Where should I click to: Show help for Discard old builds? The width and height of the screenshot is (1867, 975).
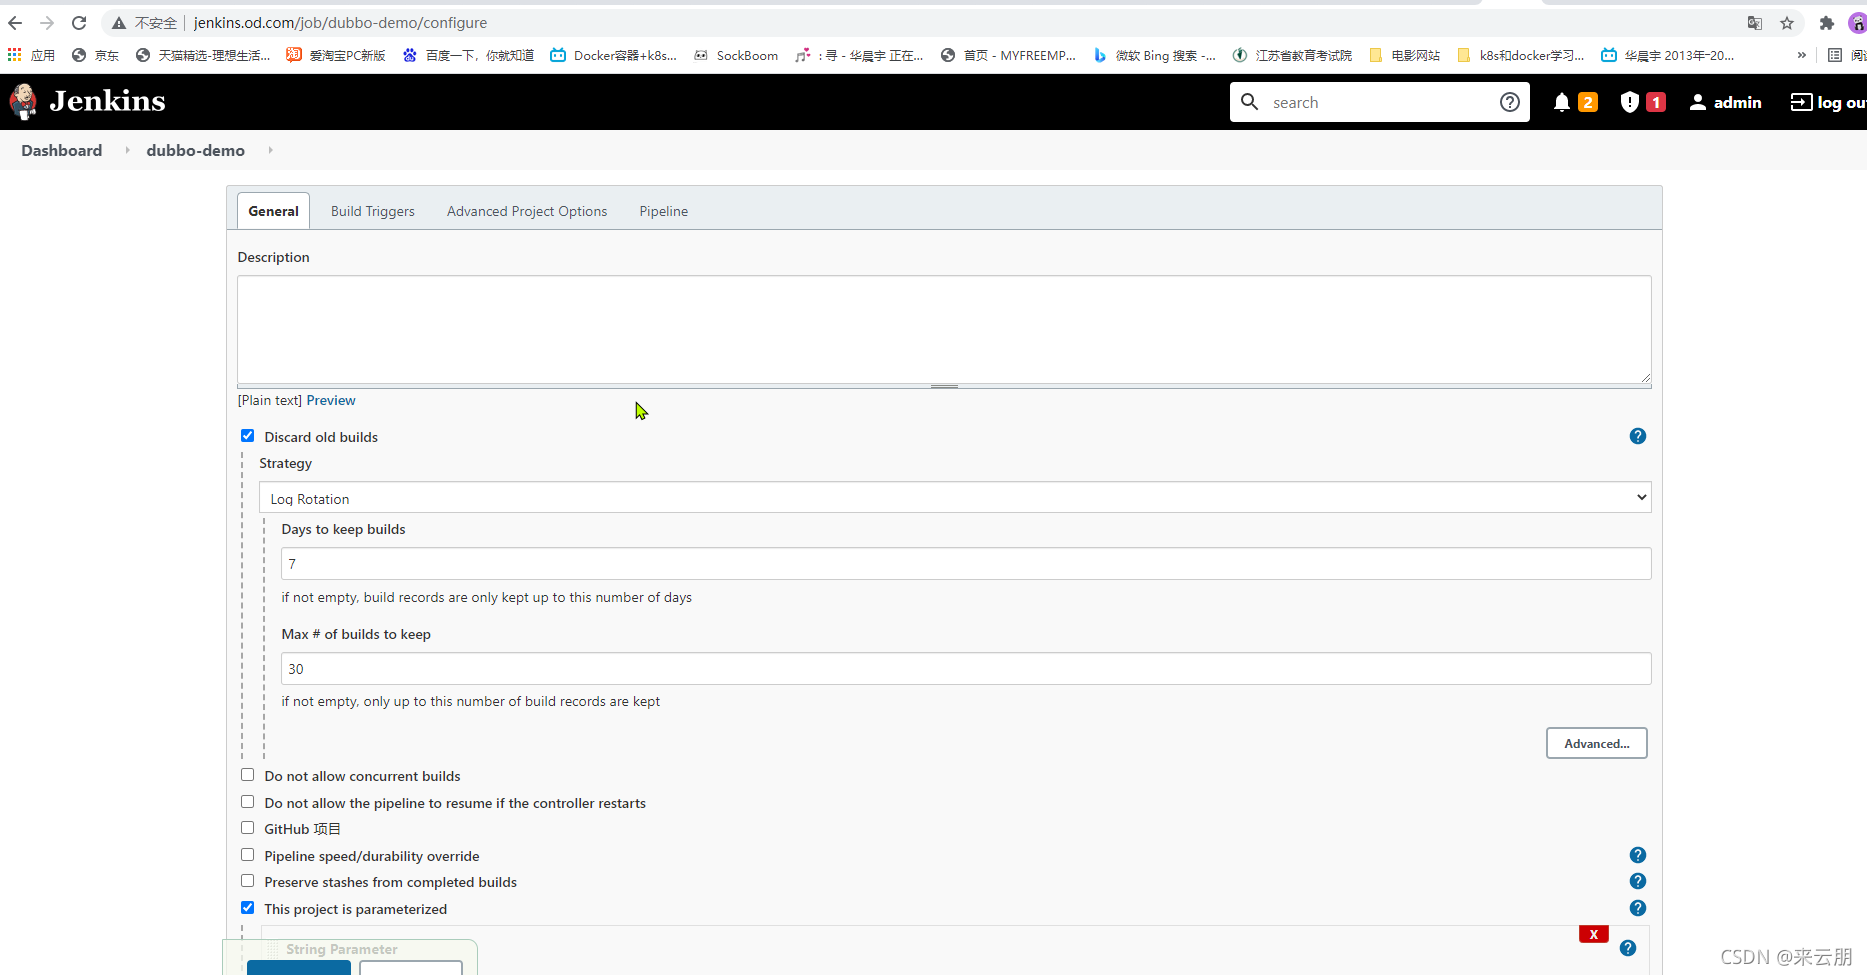point(1638,436)
